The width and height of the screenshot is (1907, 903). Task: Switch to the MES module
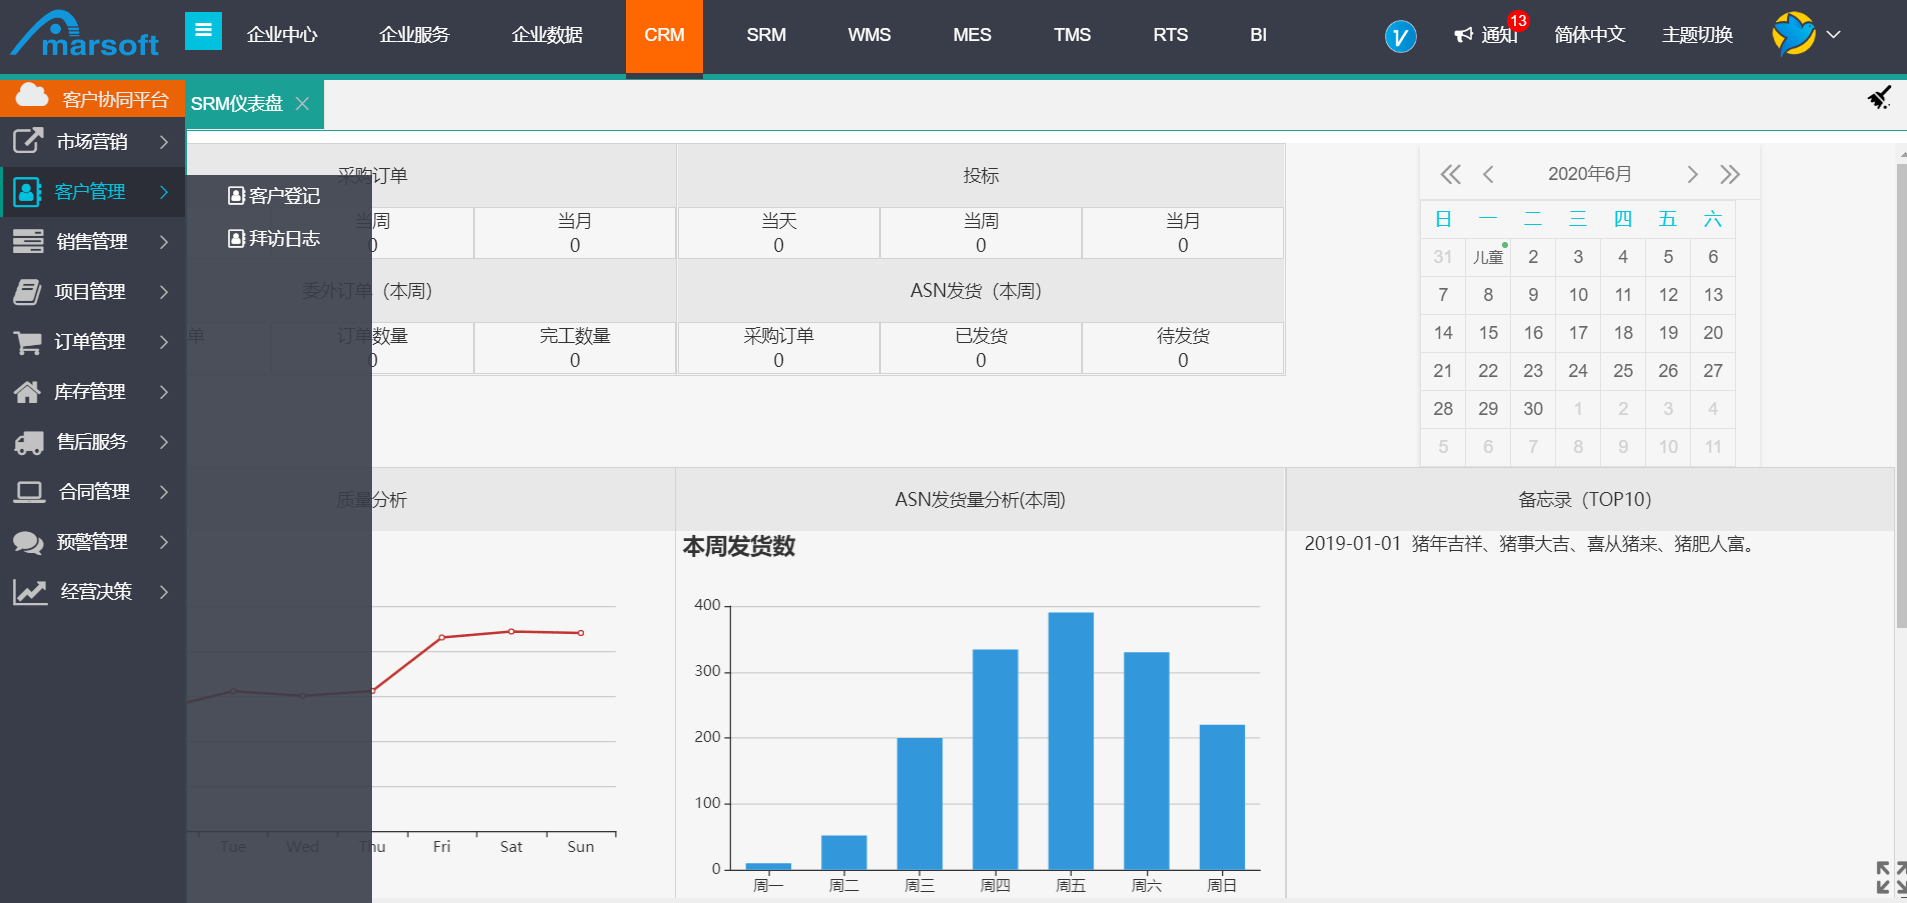[972, 35]
